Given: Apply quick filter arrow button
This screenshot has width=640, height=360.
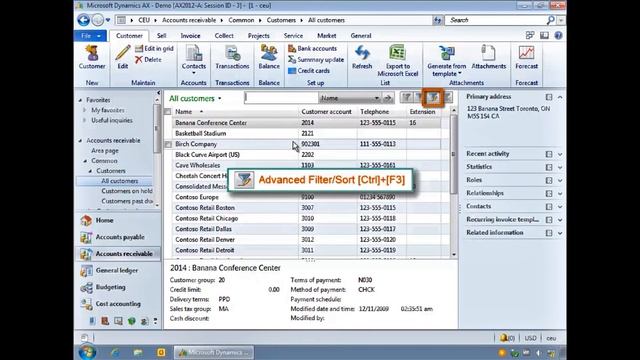Looking at the screenshot, I should click(388, 98).
